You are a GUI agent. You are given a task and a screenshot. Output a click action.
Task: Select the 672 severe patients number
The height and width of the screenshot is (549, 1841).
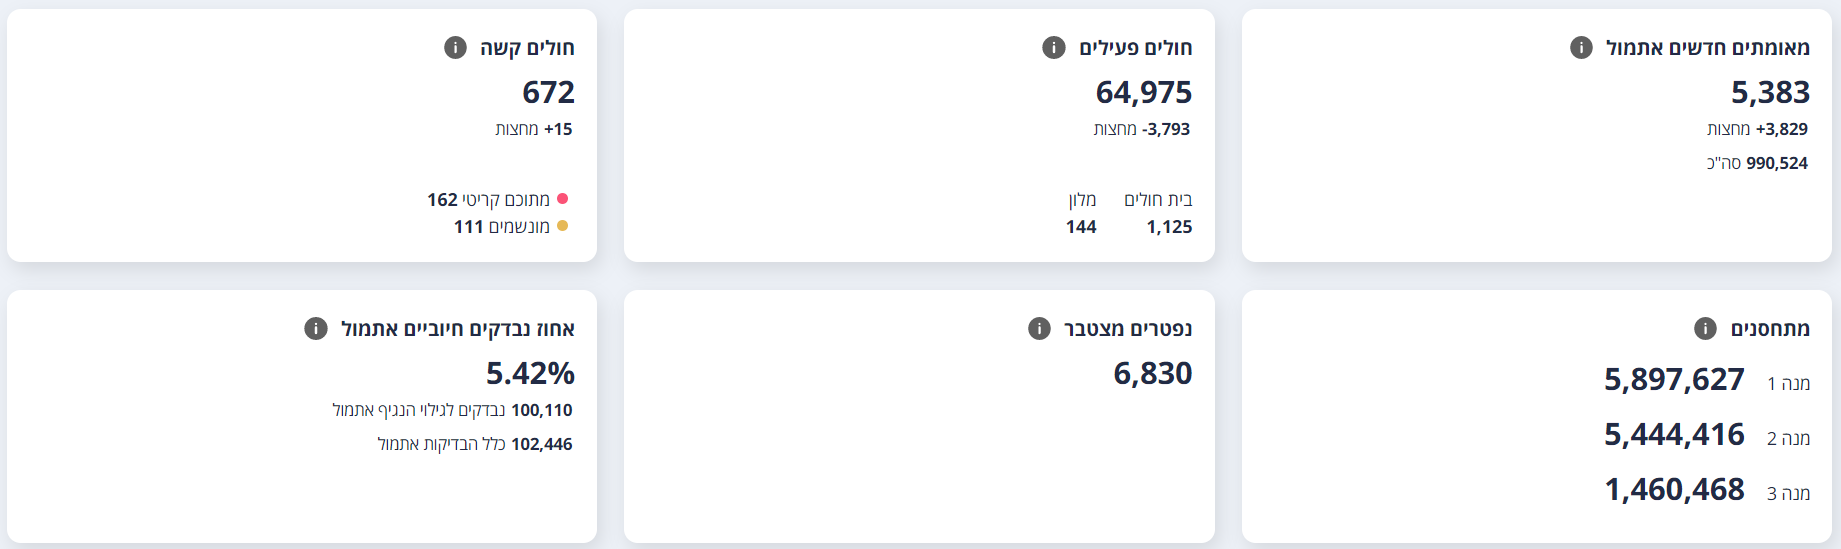[x=548, y=92]
